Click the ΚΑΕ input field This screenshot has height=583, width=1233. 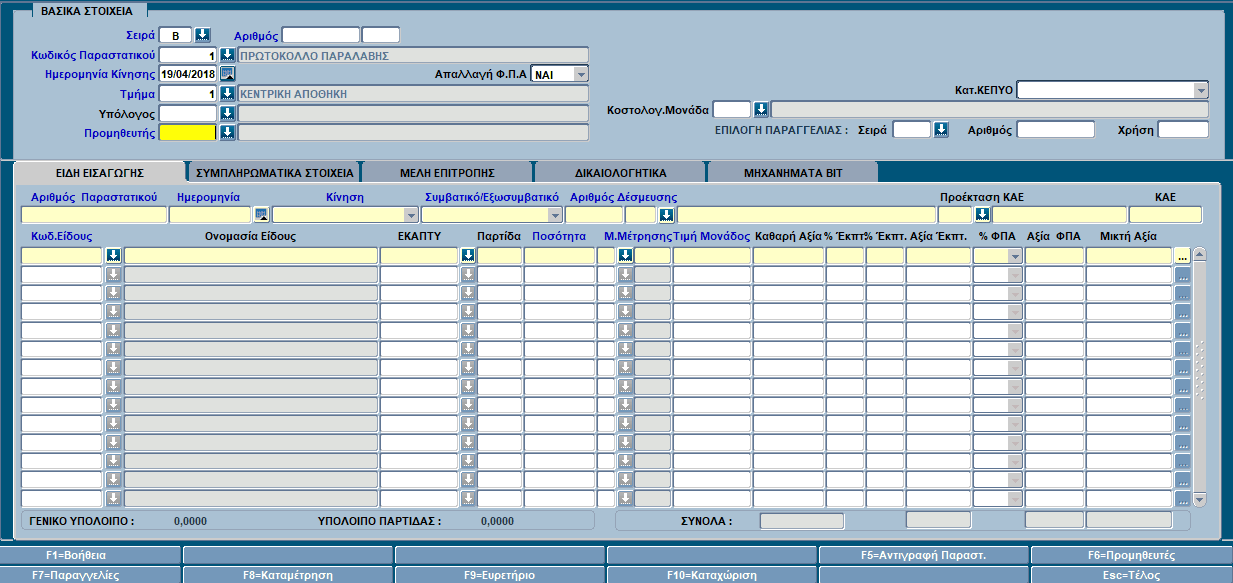pos(1165,214)
